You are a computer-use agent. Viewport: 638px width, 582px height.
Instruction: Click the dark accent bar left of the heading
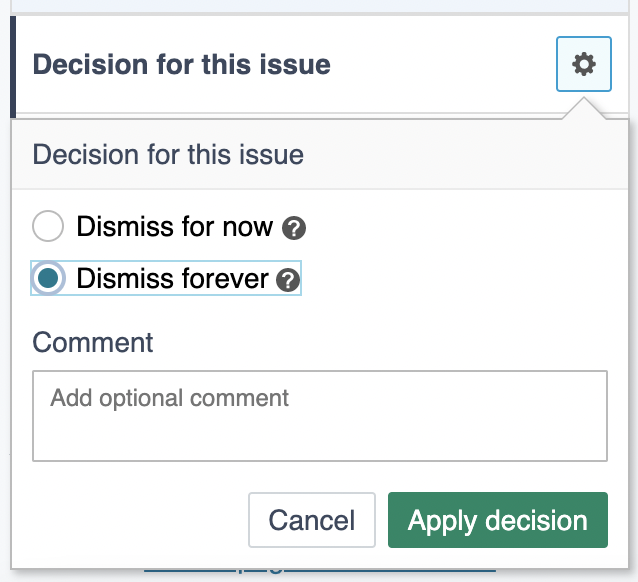coord(13,66)
